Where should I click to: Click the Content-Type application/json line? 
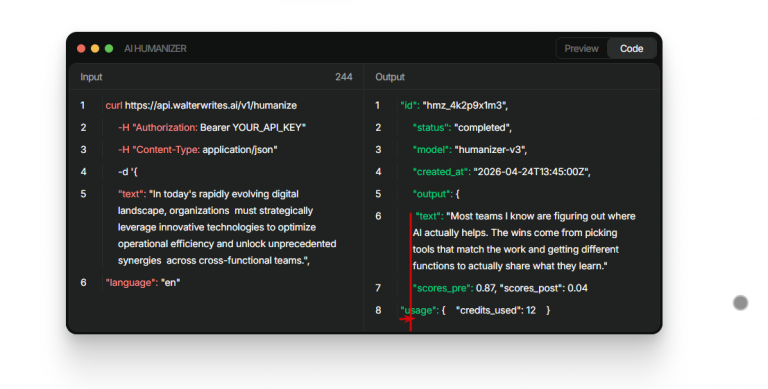(197, 149)
